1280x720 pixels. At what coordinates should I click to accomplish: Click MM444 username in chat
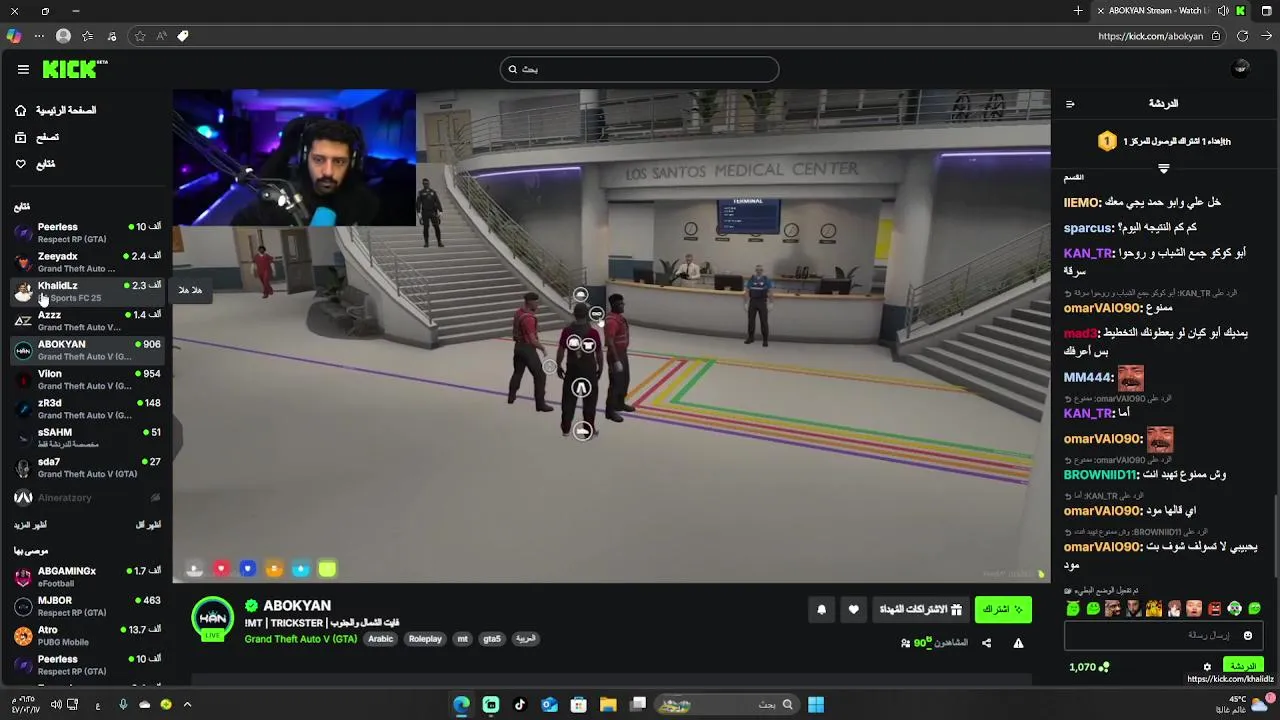point(1088,378)
